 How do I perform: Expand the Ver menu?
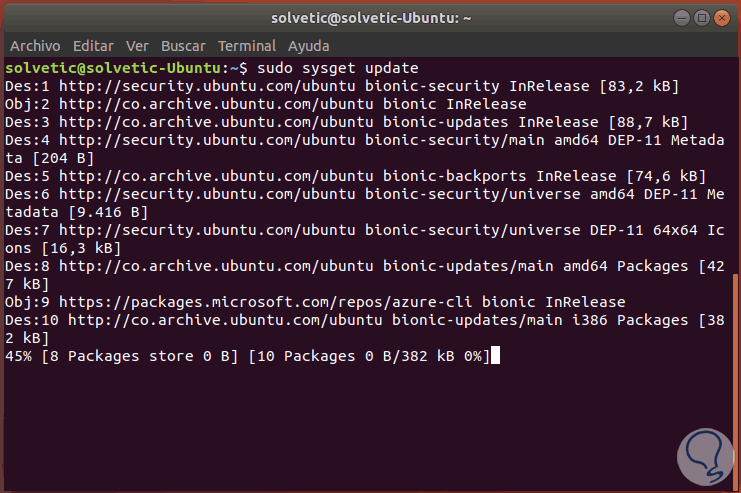coord(138,46)
